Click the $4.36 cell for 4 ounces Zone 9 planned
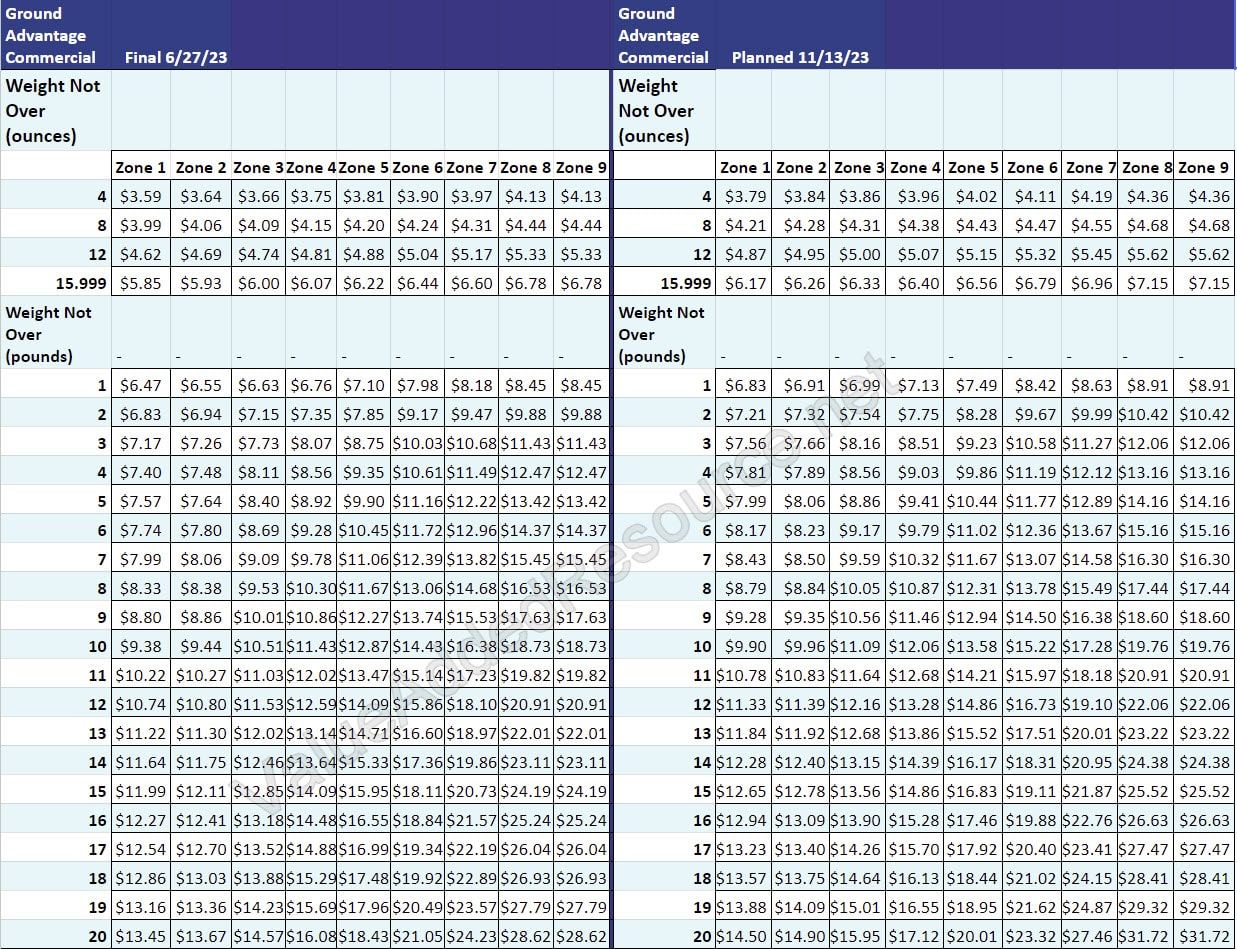Screen dimensions: 1237x949 [1203, 196]
